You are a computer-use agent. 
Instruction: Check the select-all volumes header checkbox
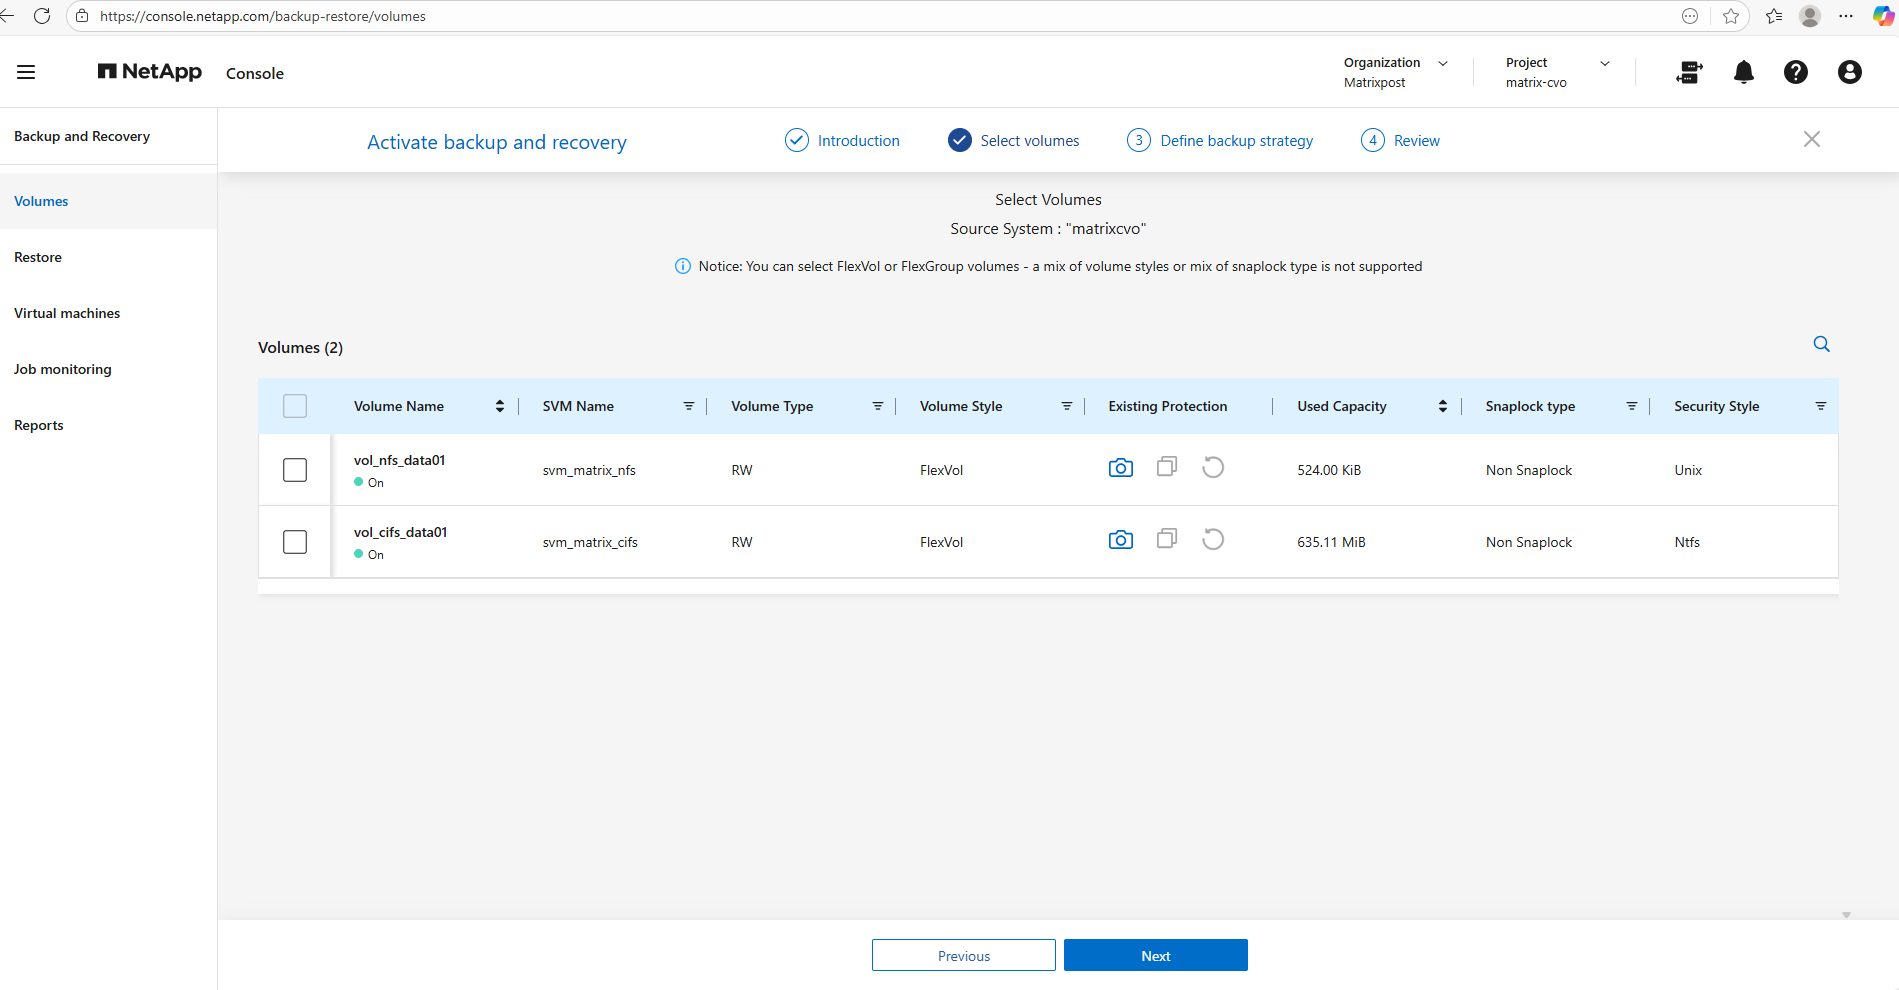295,406
